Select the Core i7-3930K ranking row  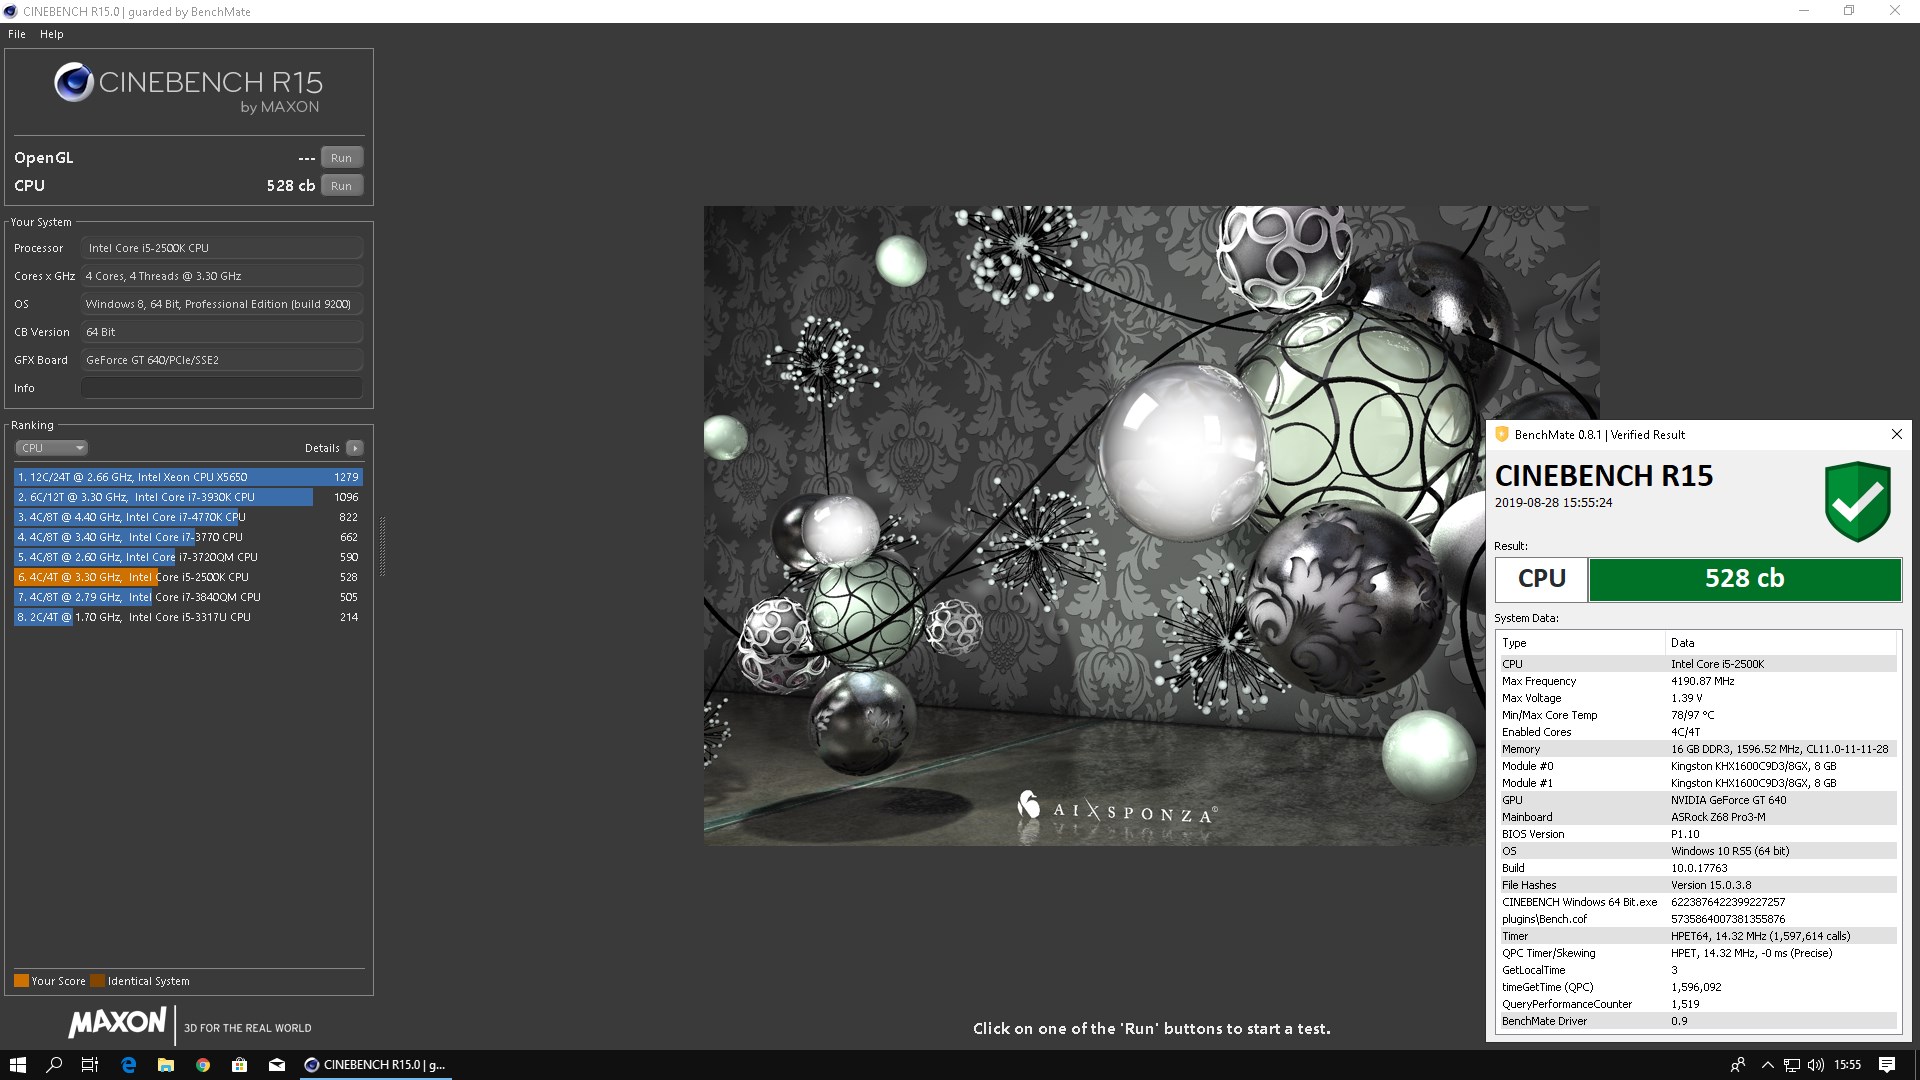click(x=188, y=497)
